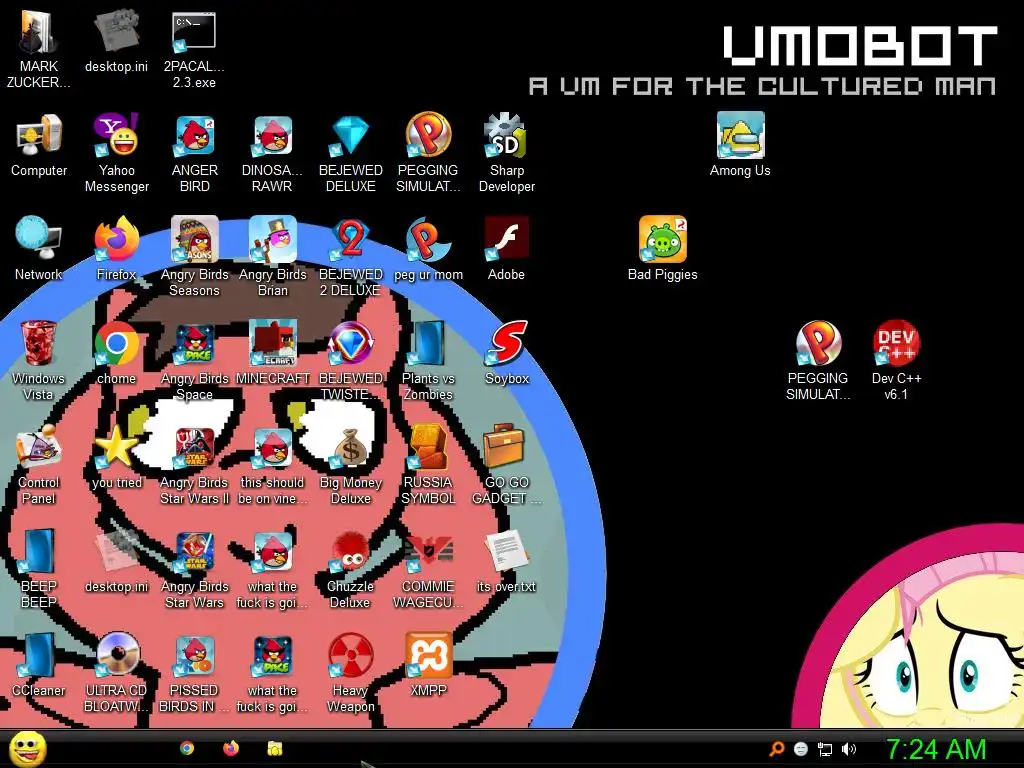Launch Yahoo Messenger from the desktop
This screenshot has width=1024, height=768.
[116, 136]
